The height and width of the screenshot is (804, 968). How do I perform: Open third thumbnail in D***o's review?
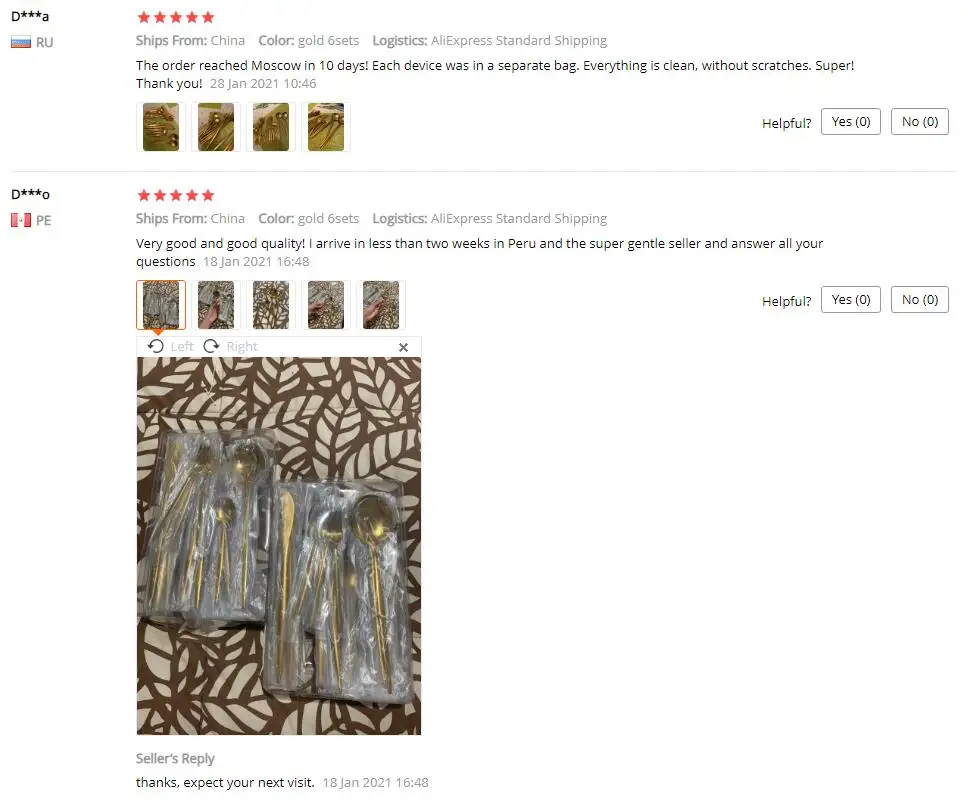click(x=271, y=305)
